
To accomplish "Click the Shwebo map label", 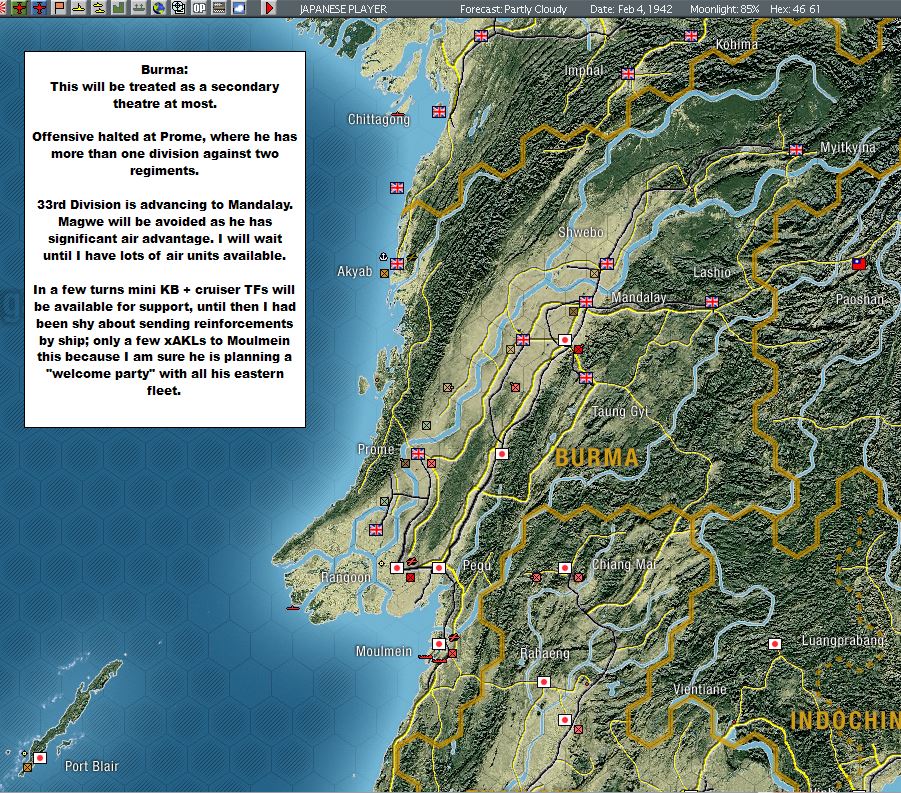I will (x=580, y=232).
